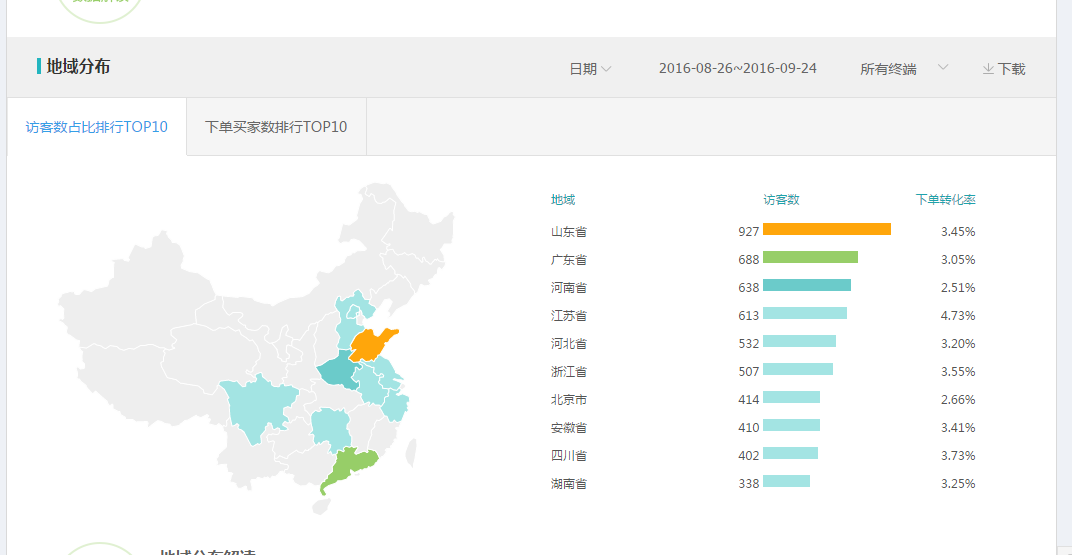Click visitor count 507

(x=749, y=372)
